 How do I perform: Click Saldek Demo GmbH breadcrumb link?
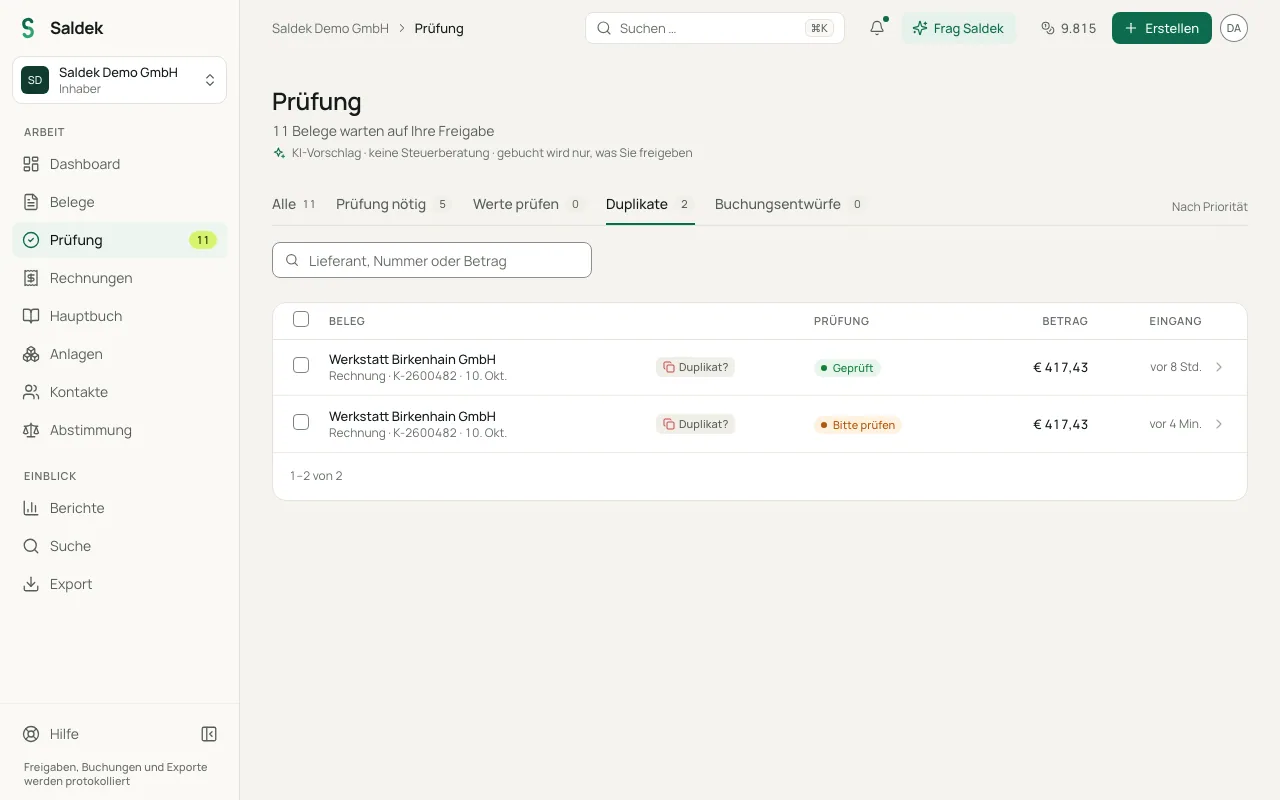330,28
